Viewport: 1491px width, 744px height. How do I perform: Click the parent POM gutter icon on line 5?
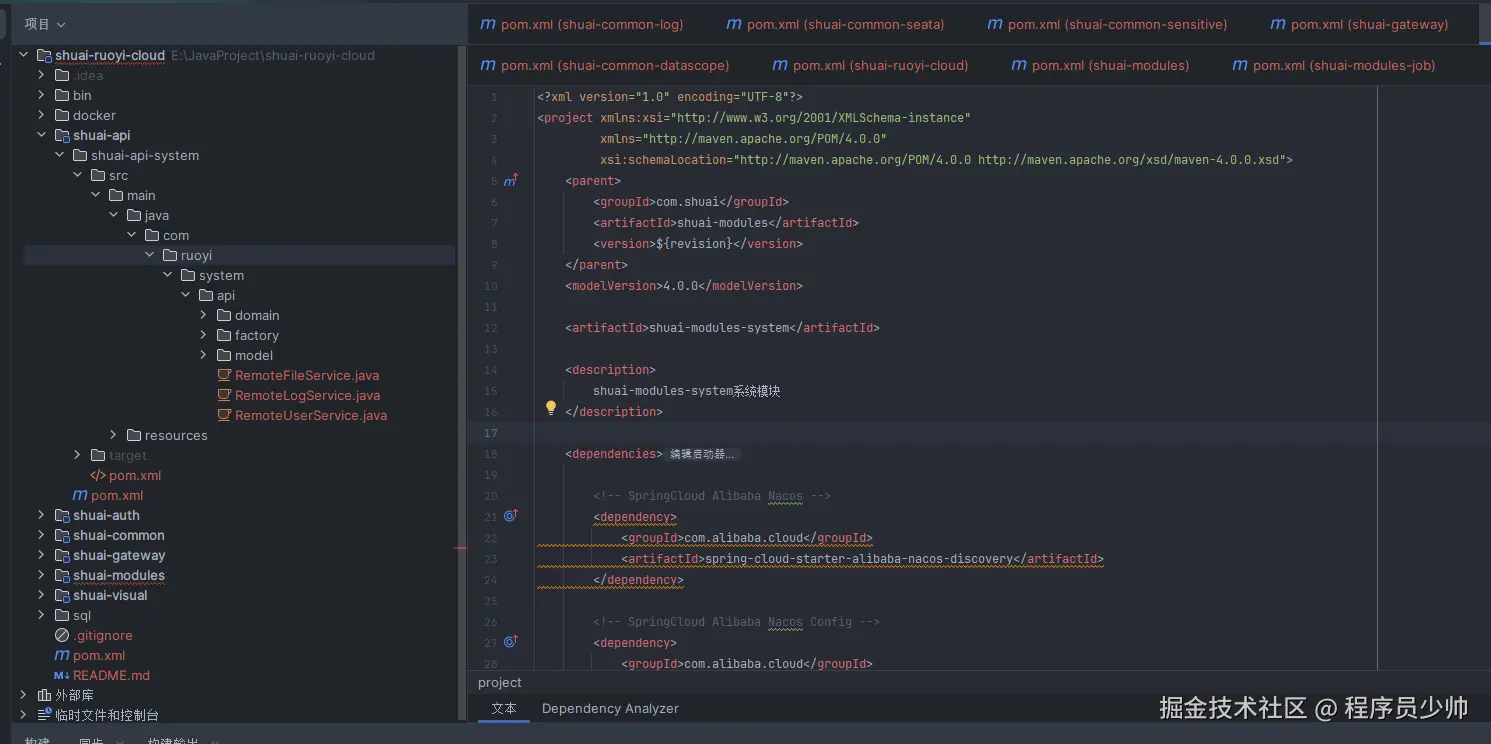pos(510,181)
